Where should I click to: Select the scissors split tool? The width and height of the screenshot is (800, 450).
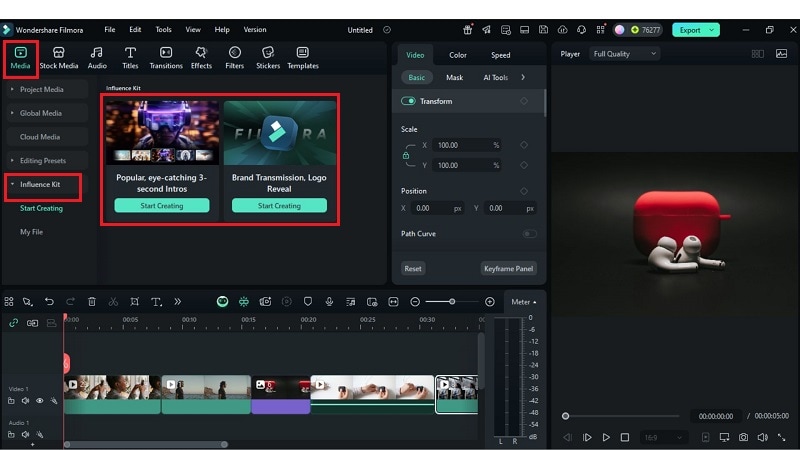pos(113,302)
